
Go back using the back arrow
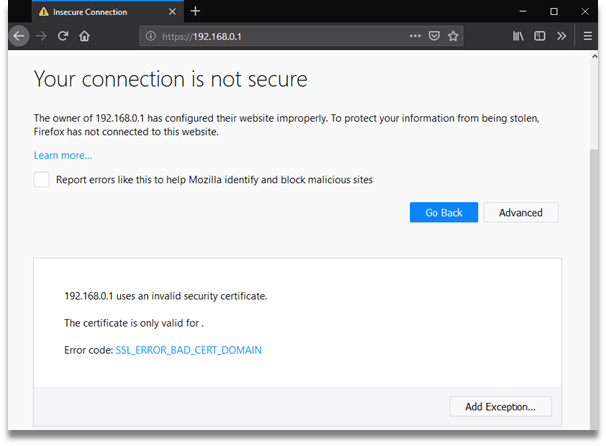pyautogui.click(x=19, y=36)
